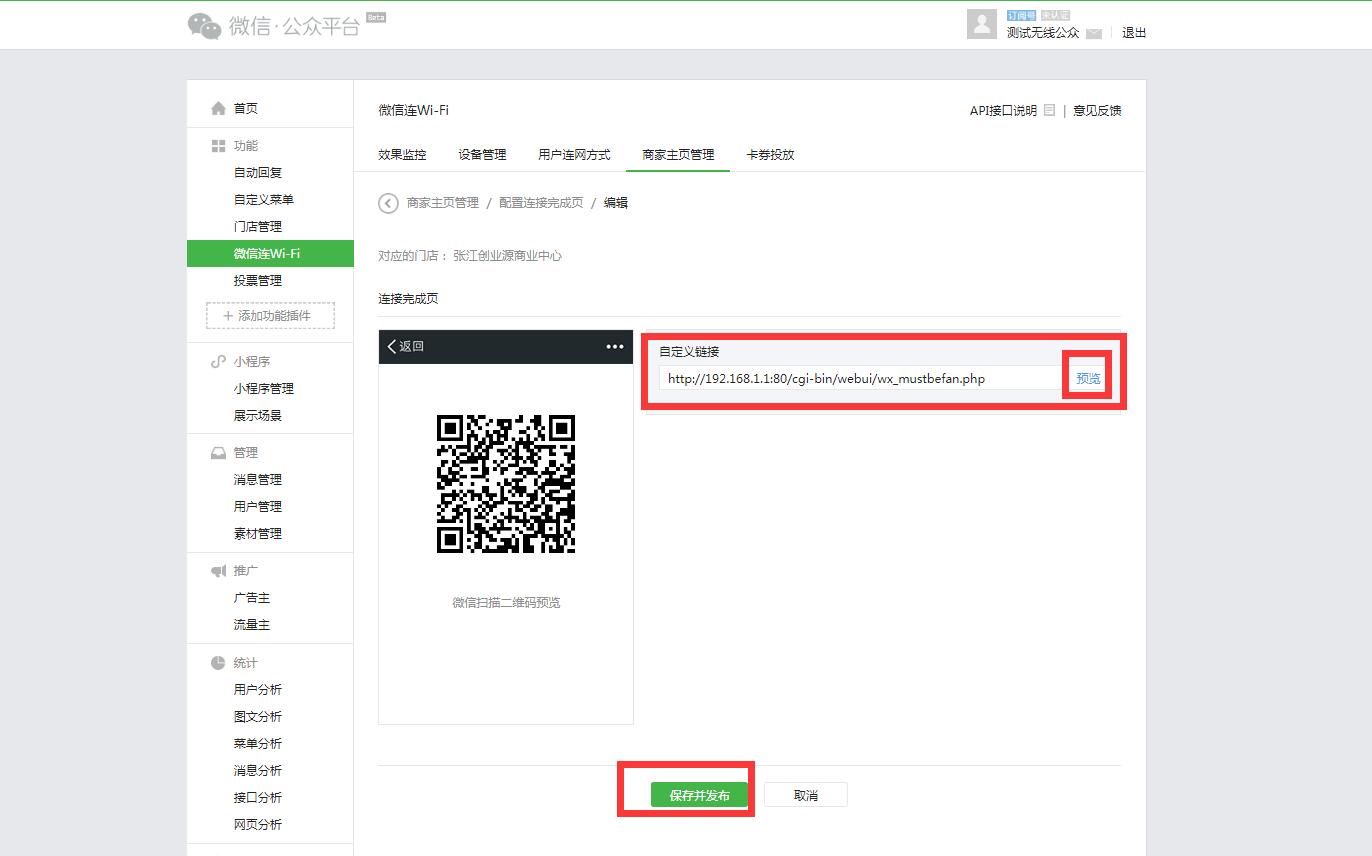The height and width of the screenshot is (856, 1372).
Task: Open 菜单分析 in the sidebar
Action: pos(258,744)
